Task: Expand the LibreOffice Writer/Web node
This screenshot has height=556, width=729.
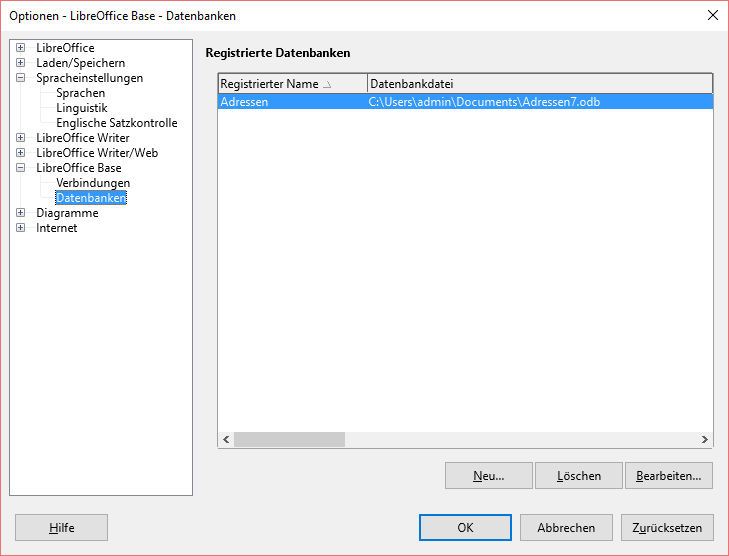Action: [x=20, y=152]
